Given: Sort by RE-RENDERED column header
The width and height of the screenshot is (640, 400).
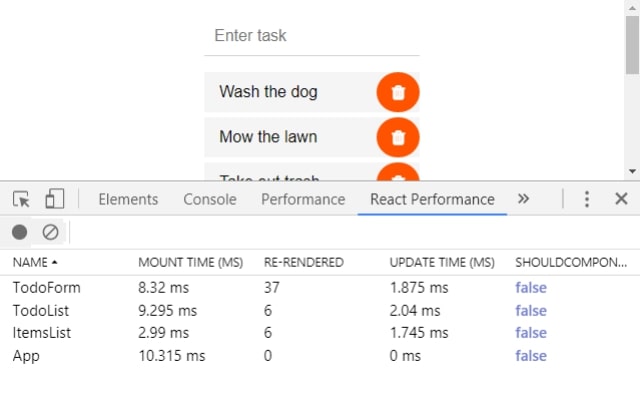Looking at the screenshot, I should (x=303, y=262).
